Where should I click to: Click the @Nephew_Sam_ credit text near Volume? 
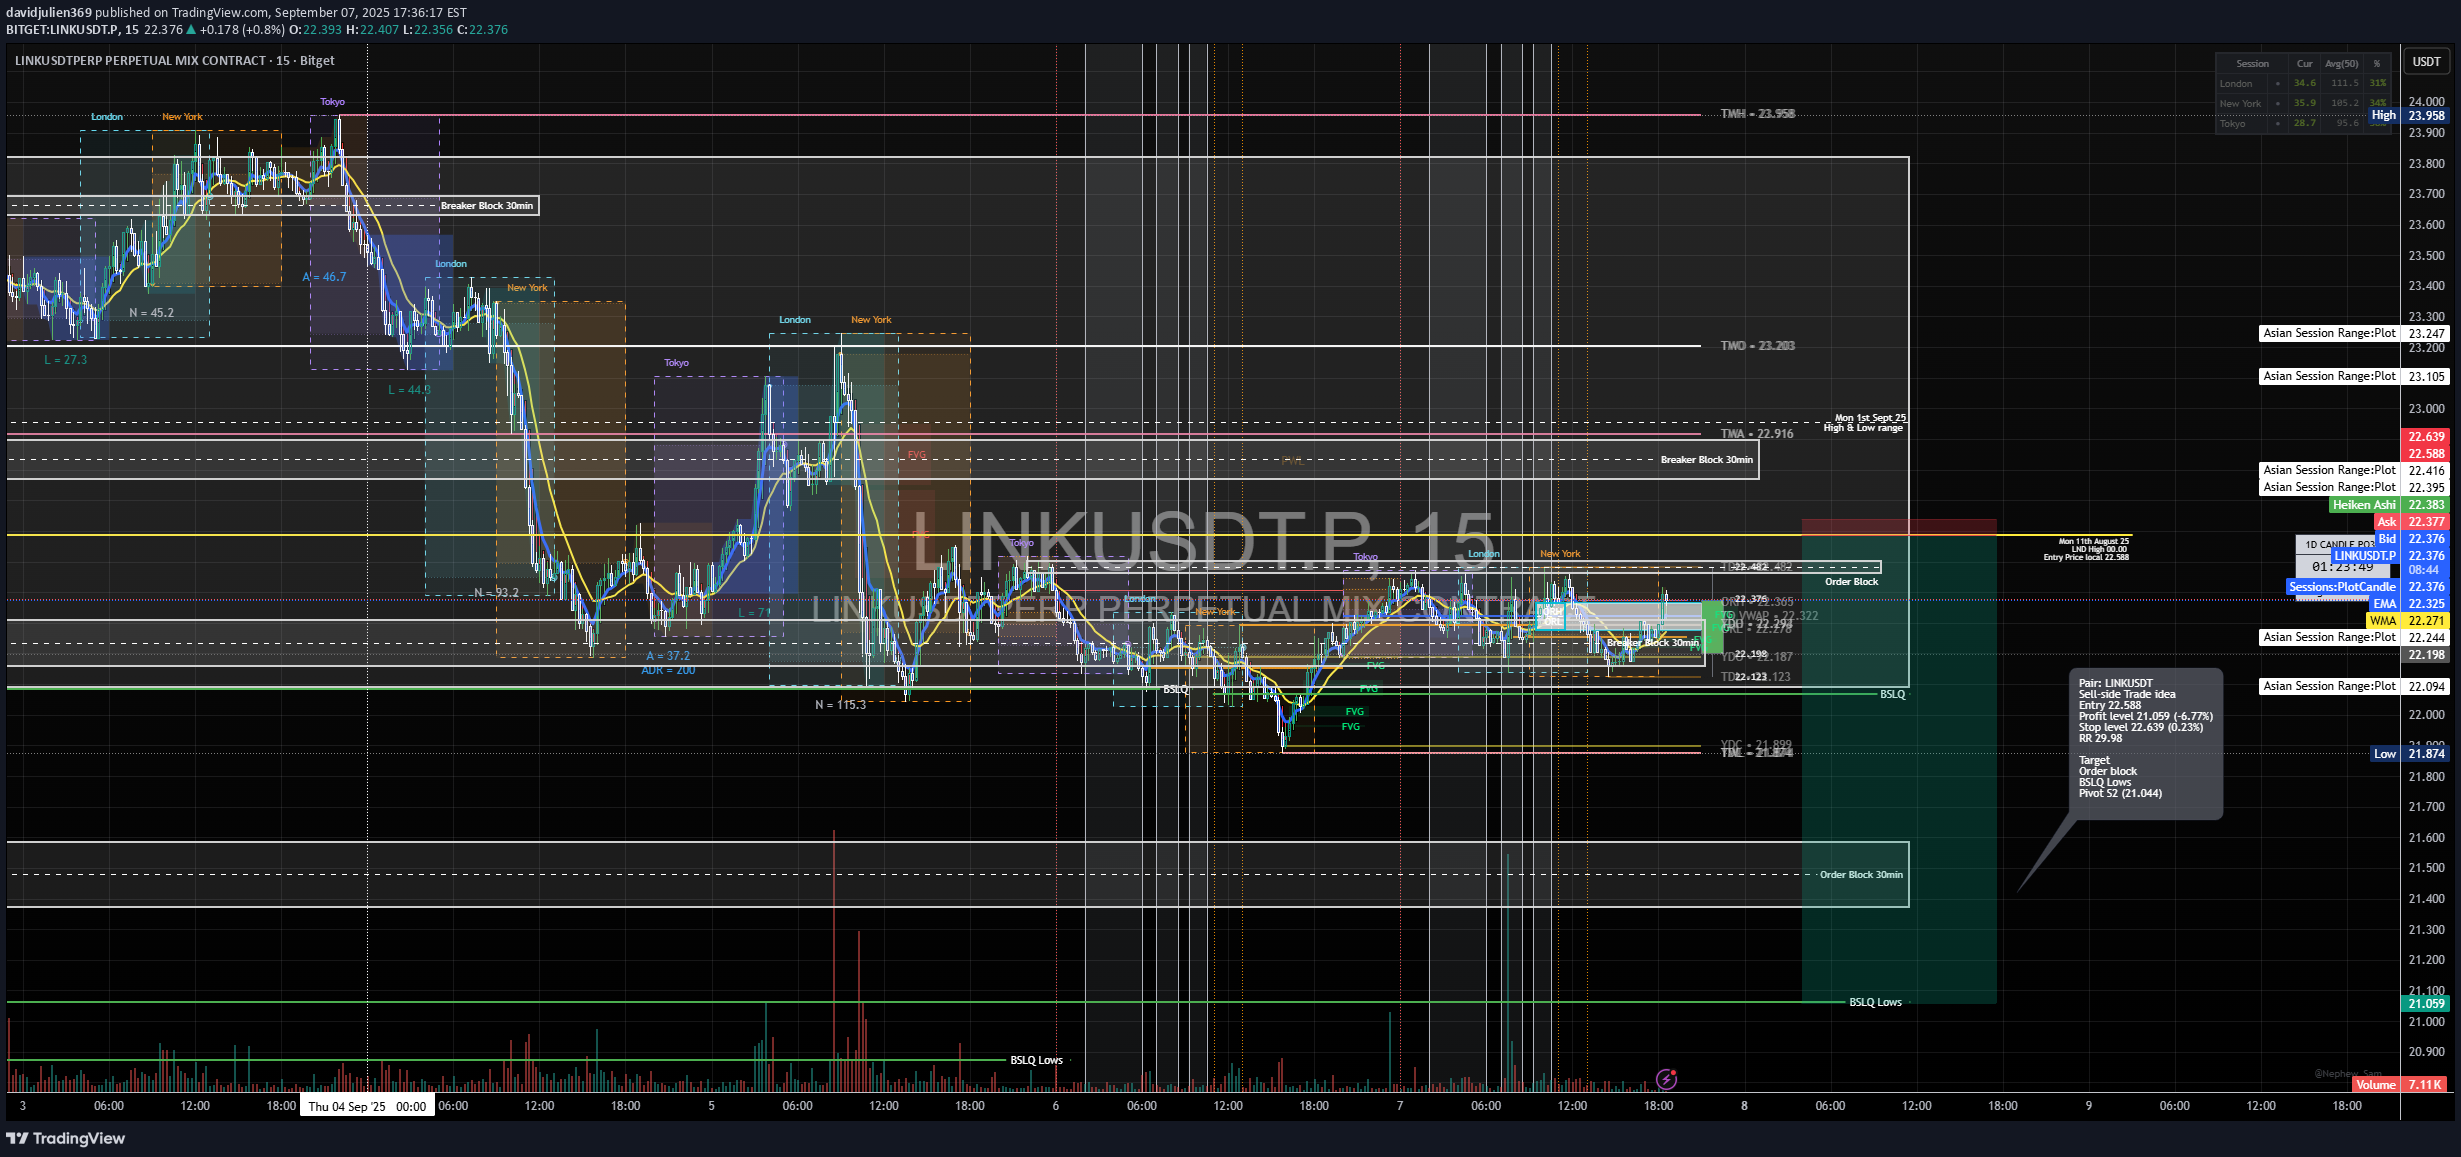[x=2348, y=1073]
